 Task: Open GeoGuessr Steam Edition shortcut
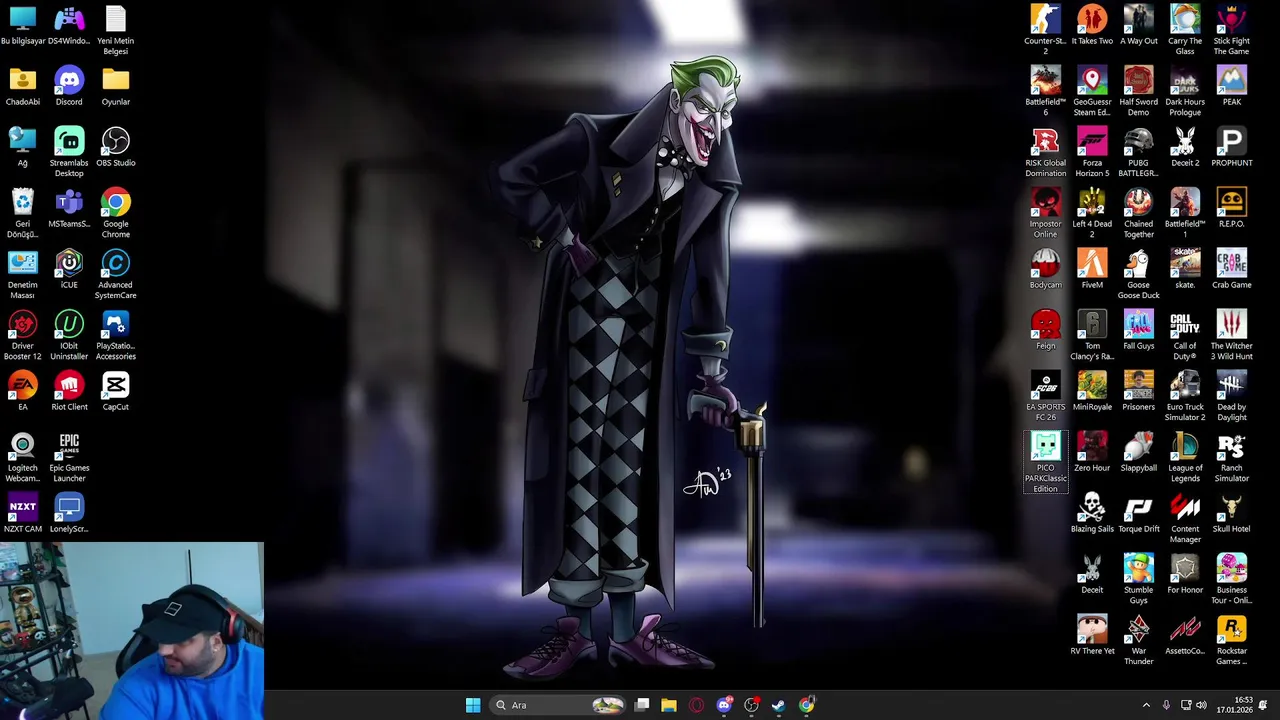(x=1092, y=91)
